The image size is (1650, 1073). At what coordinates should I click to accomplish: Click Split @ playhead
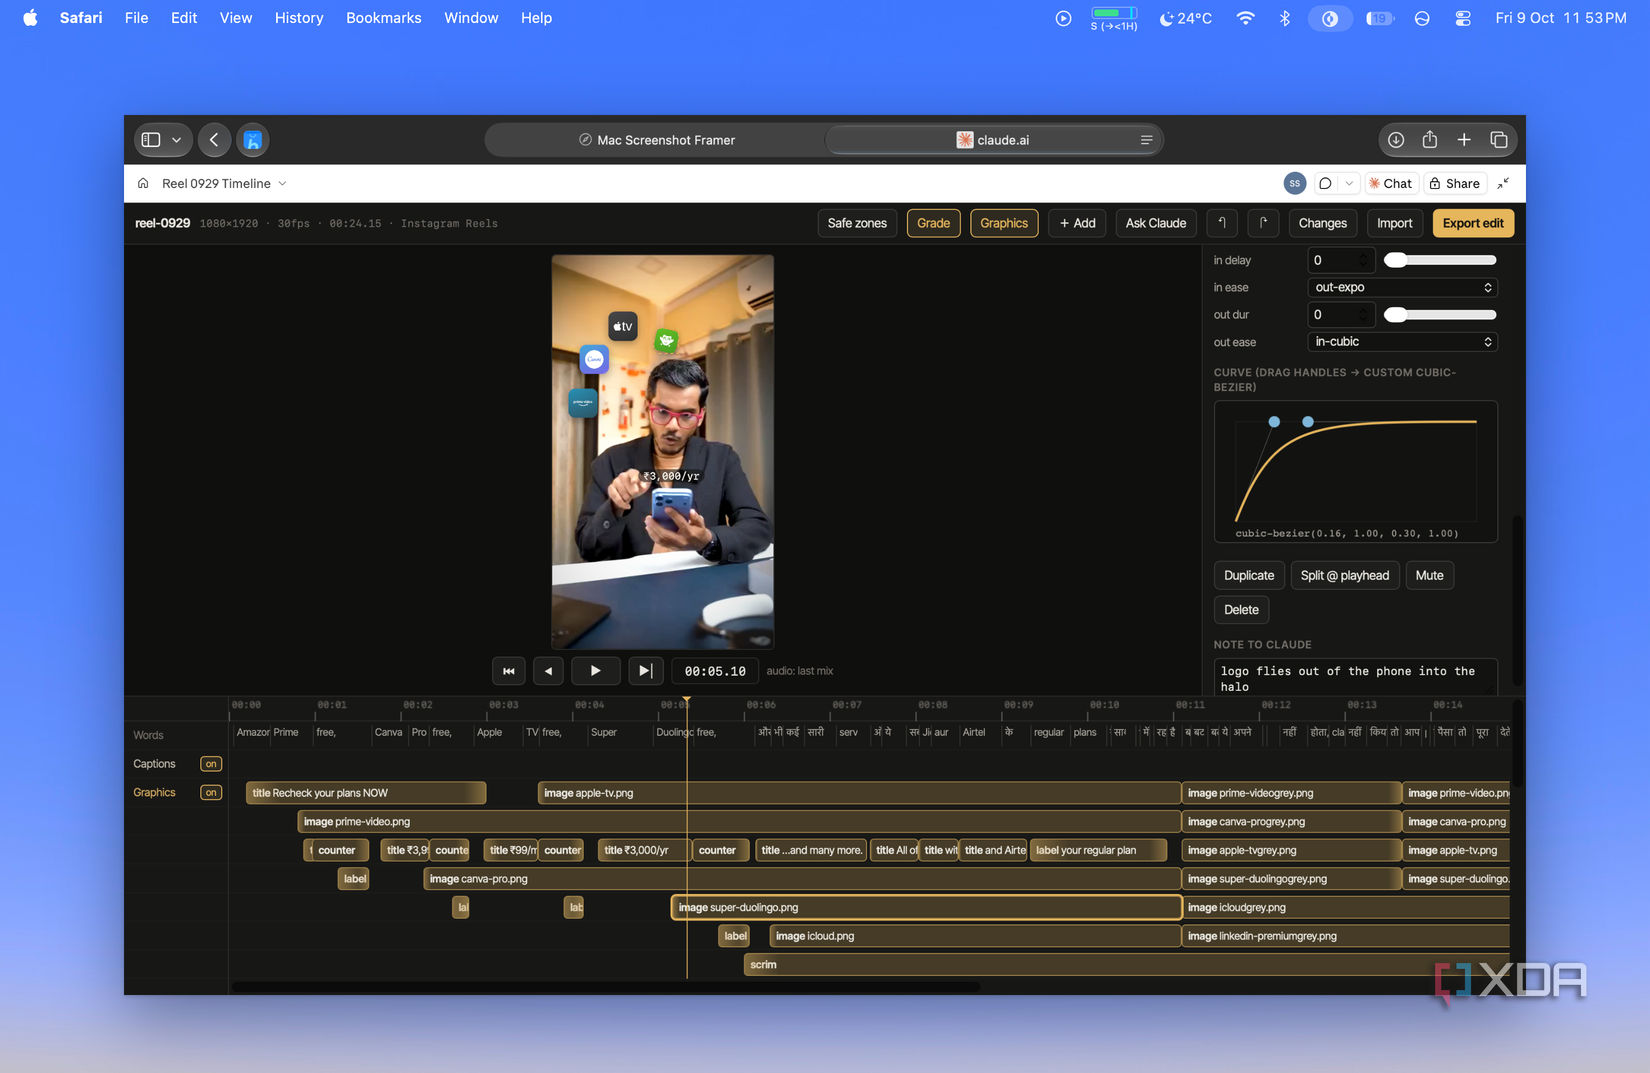tap(1345, 575)
